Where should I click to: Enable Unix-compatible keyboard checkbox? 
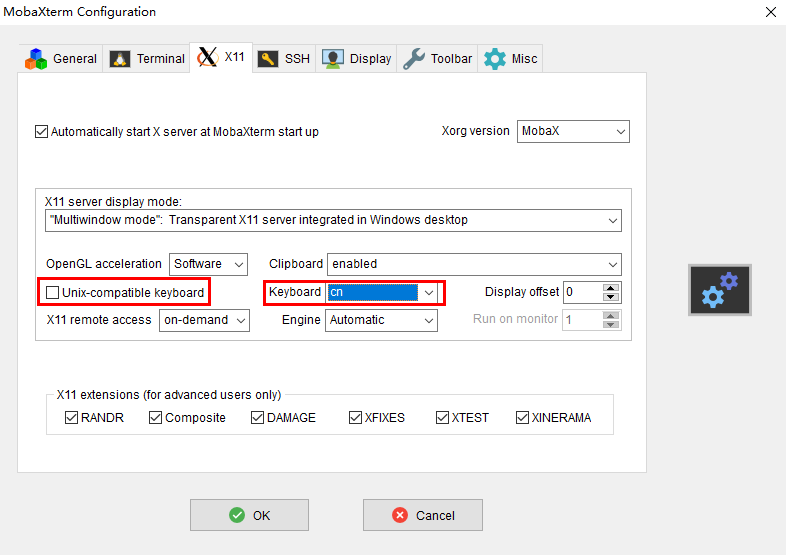pos(53,292)
